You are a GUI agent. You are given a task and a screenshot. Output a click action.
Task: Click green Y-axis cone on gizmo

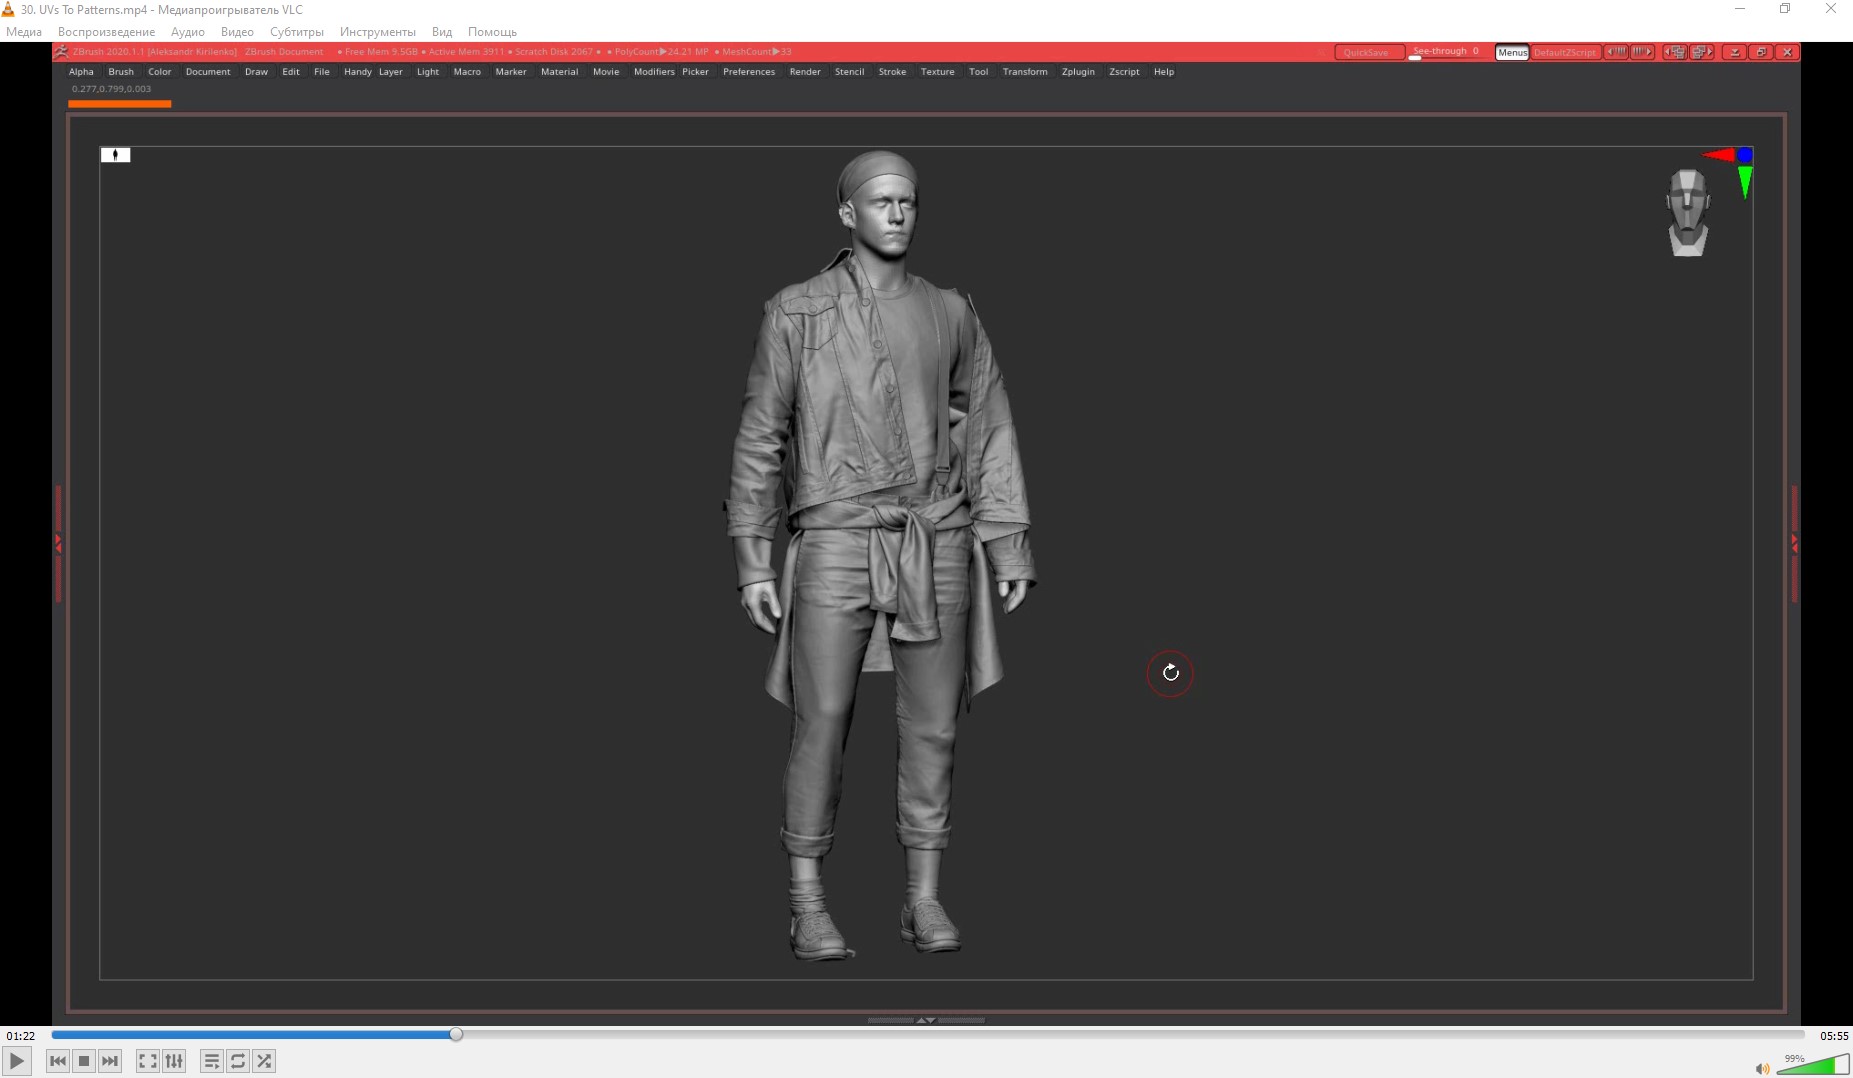pos(1745,182)
